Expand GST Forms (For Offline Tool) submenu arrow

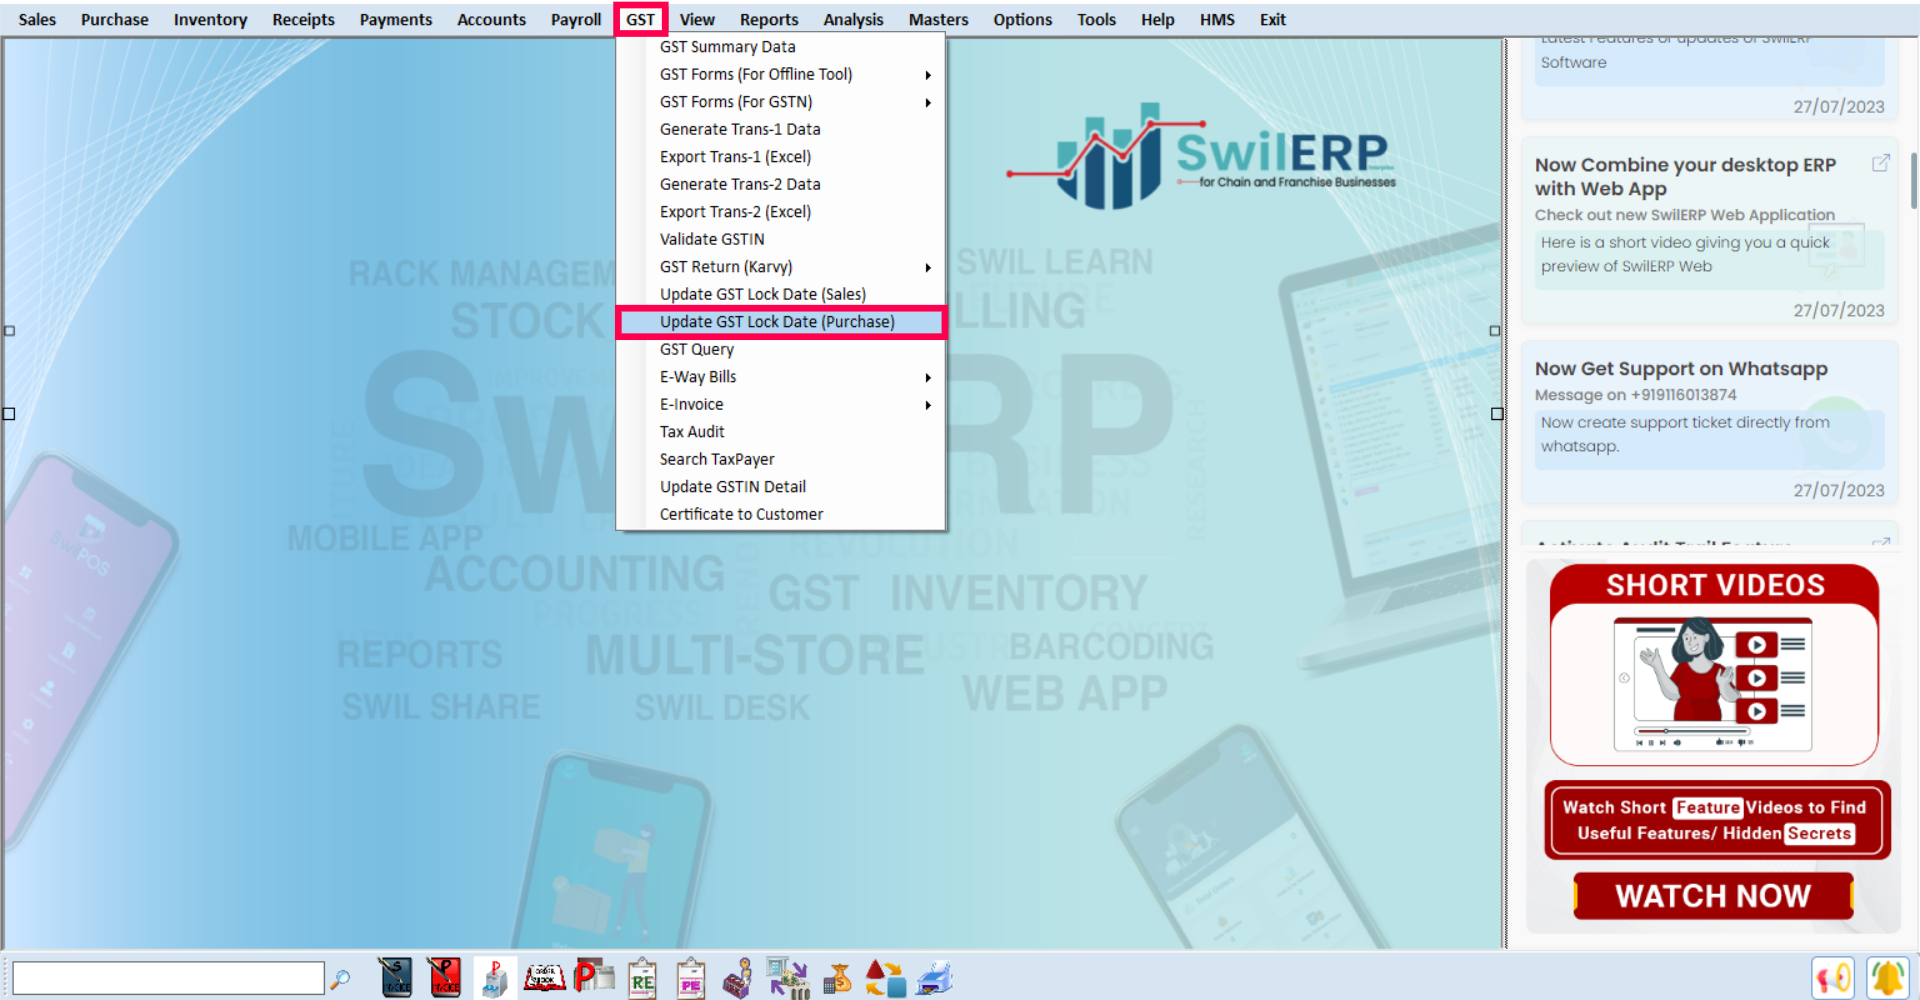point(928,75)
